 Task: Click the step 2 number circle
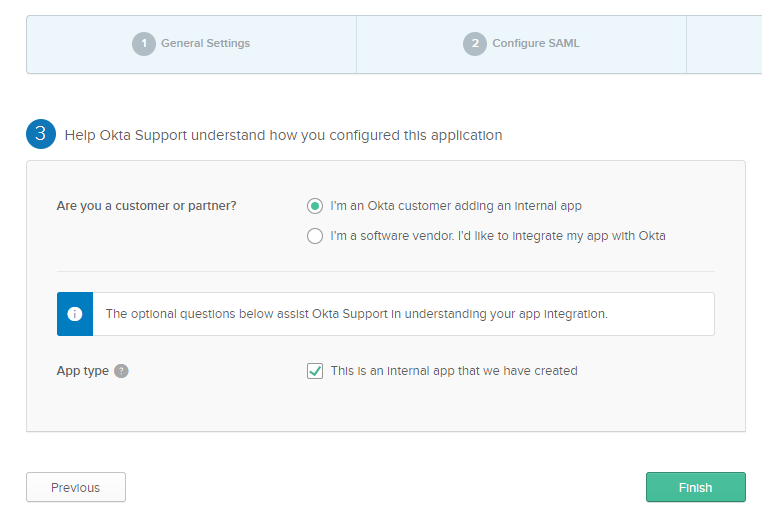(474, 44)
